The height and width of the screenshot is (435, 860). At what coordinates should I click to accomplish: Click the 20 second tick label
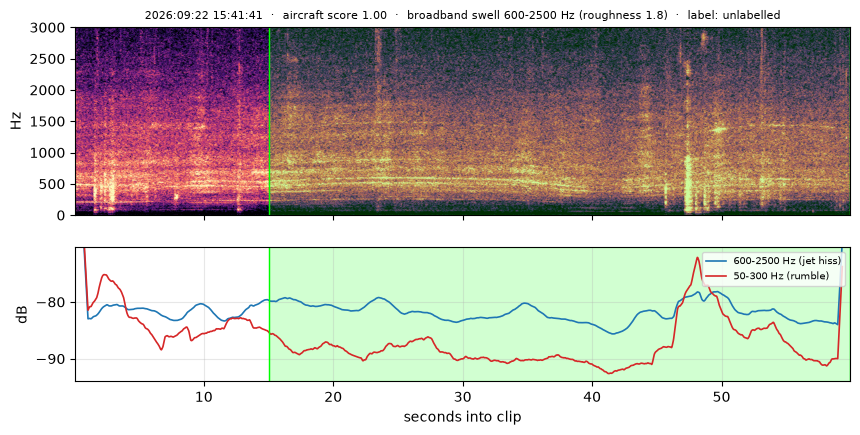click(x=333, y=397)
